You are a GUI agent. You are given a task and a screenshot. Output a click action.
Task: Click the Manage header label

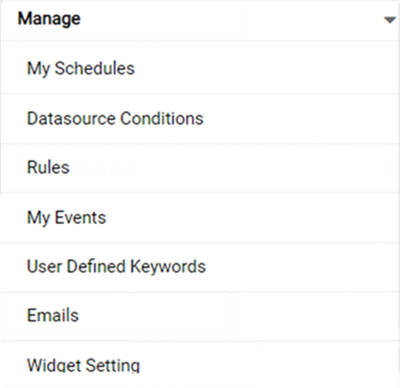pyautogui.click(x=49, y=19)
